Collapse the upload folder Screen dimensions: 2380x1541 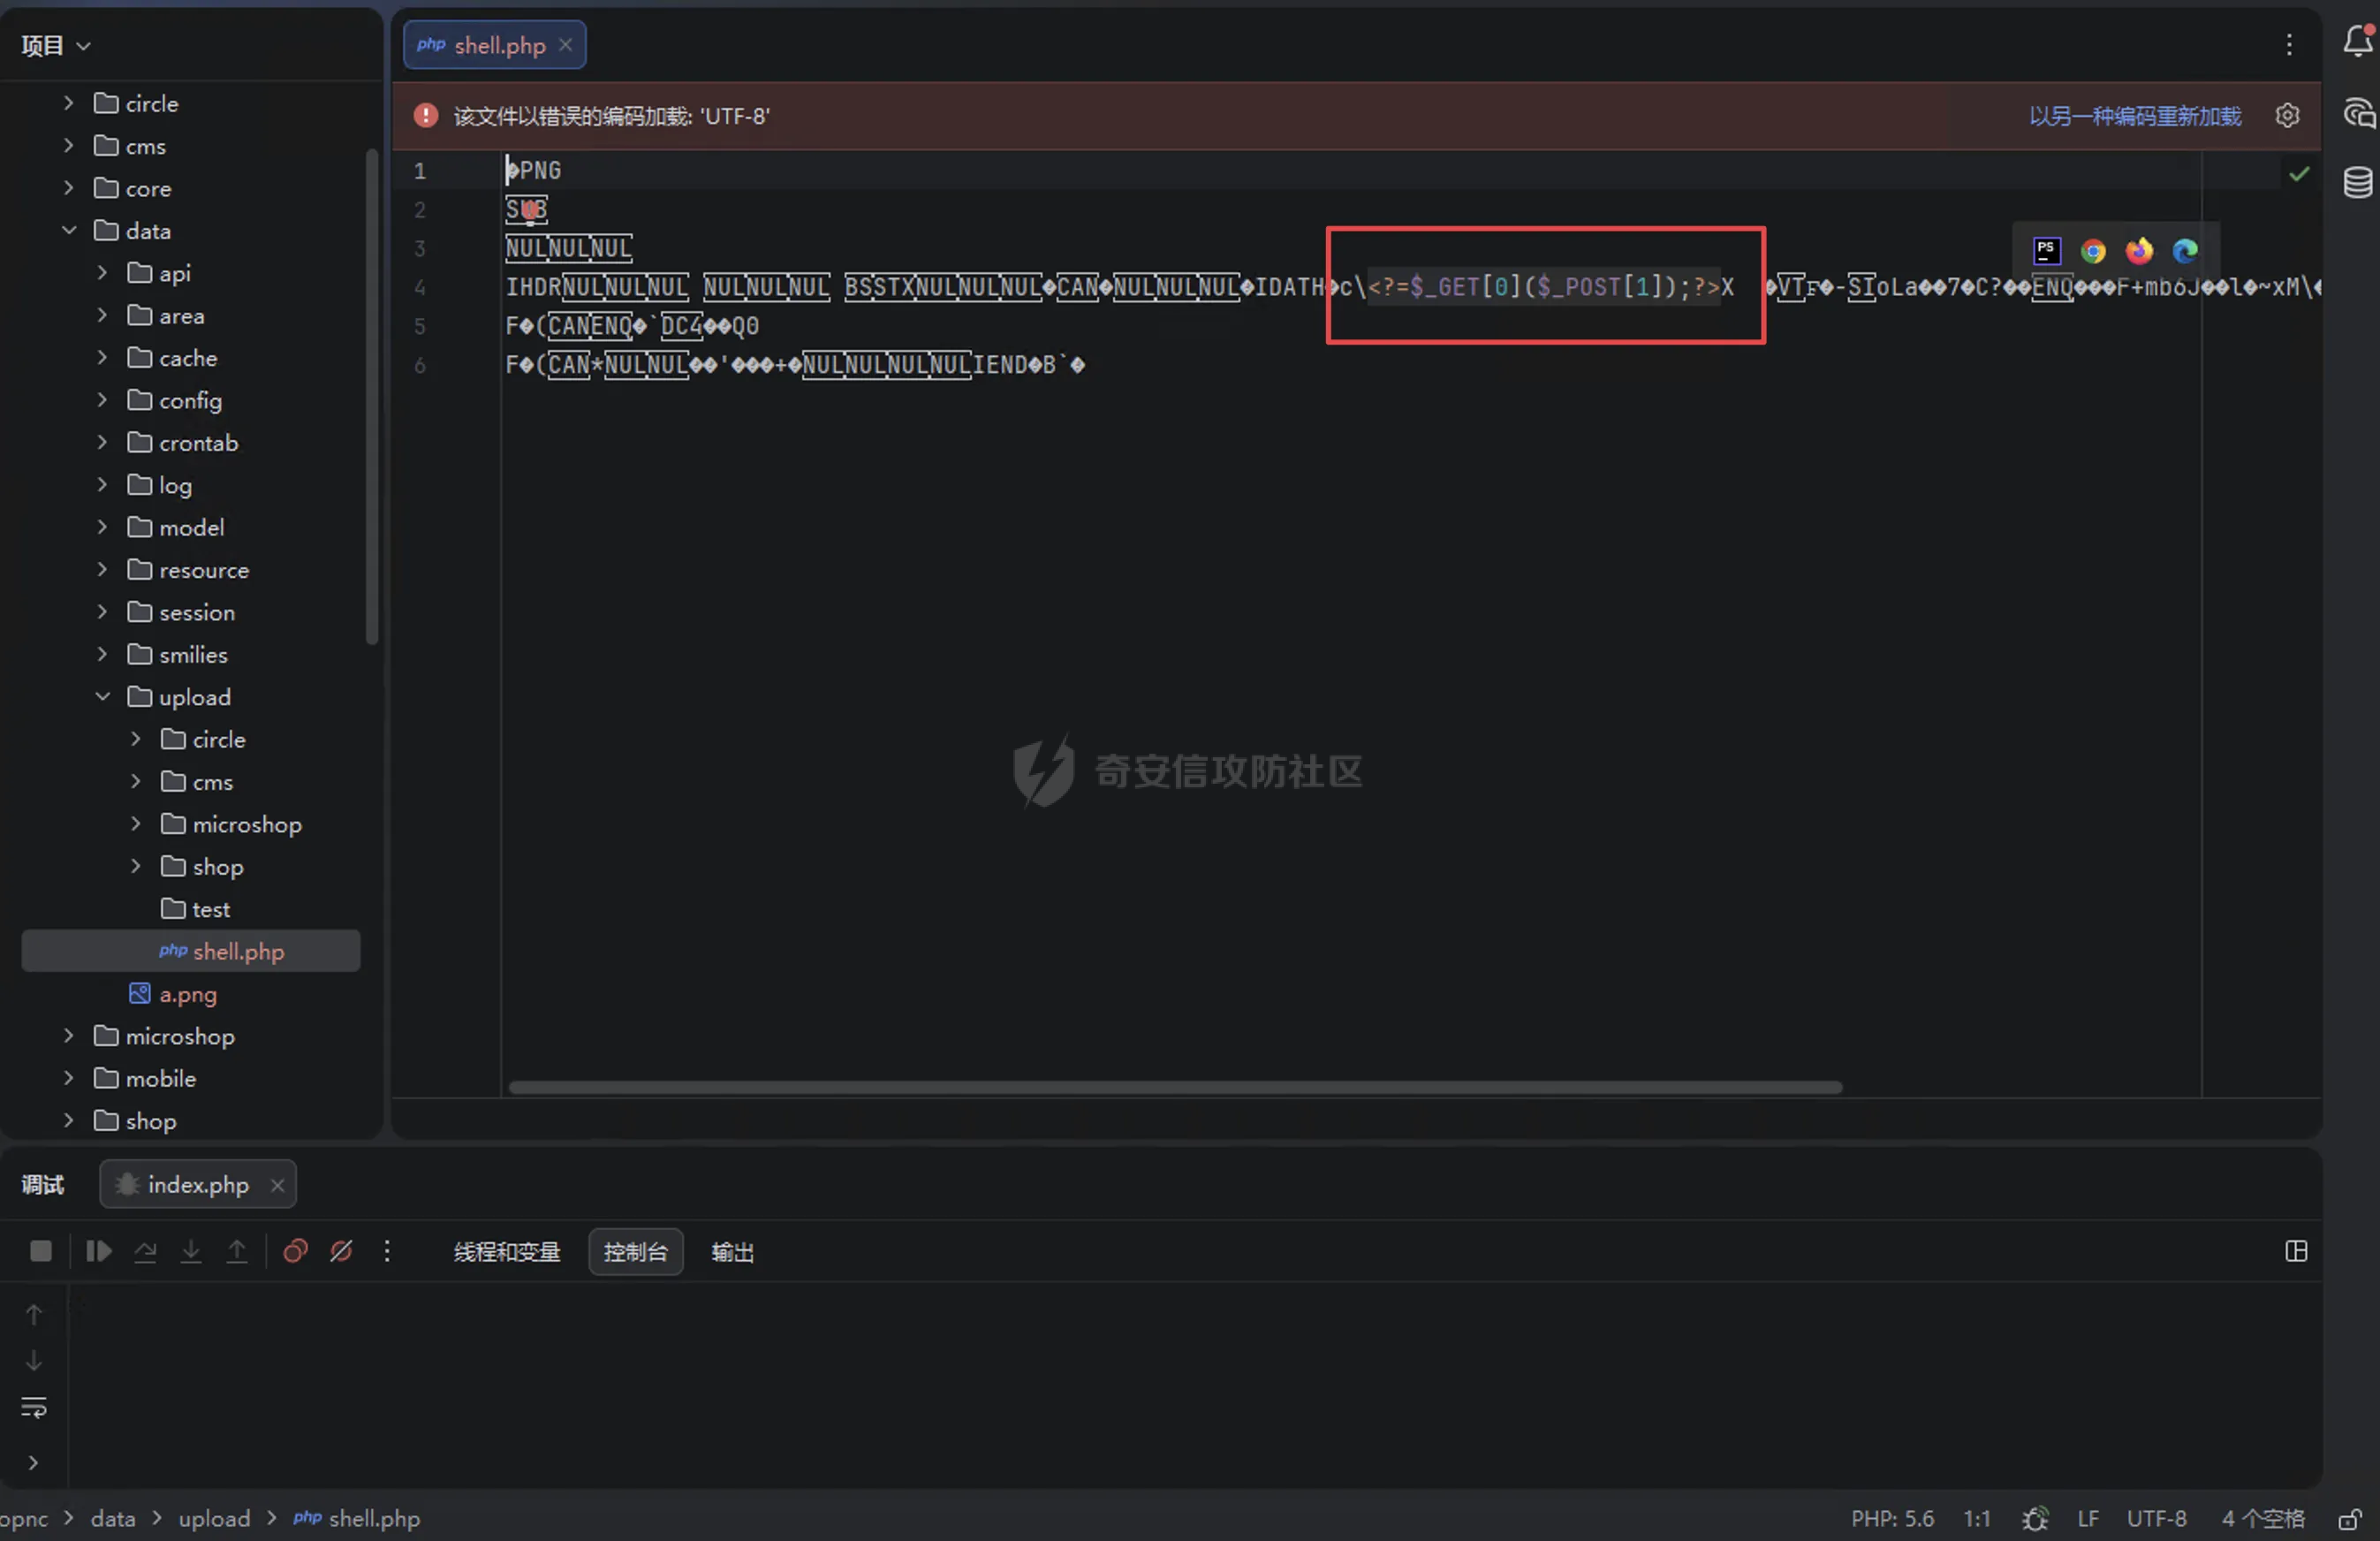(103, 697)
